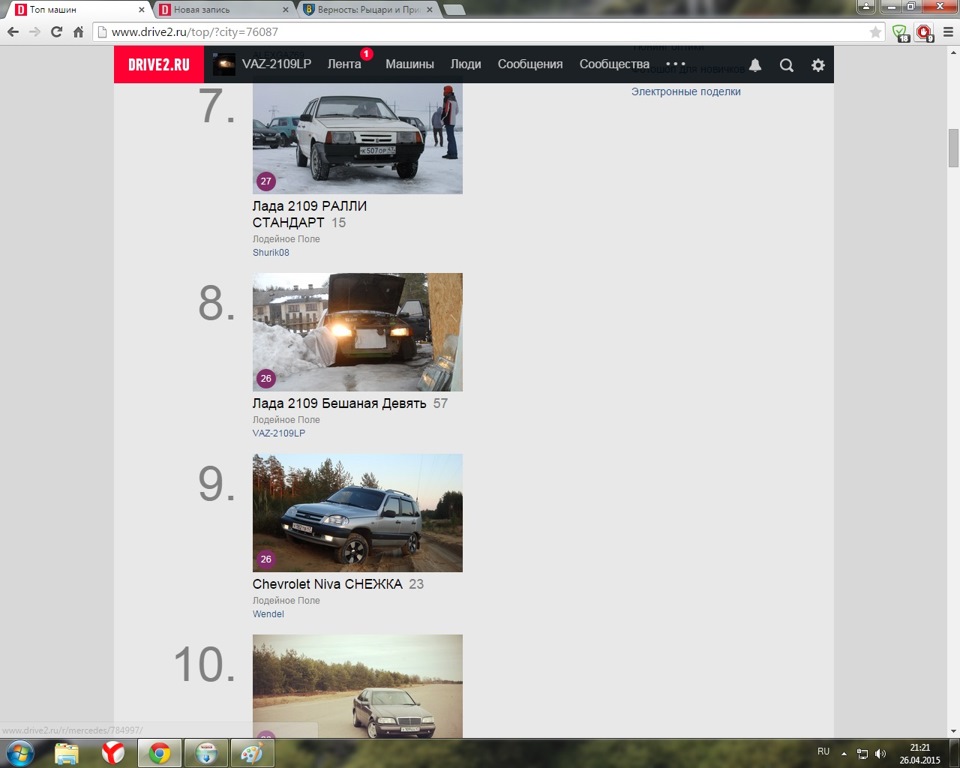
Task: Click the DRIVE2.RU logo
Action: tap(159, 64)
